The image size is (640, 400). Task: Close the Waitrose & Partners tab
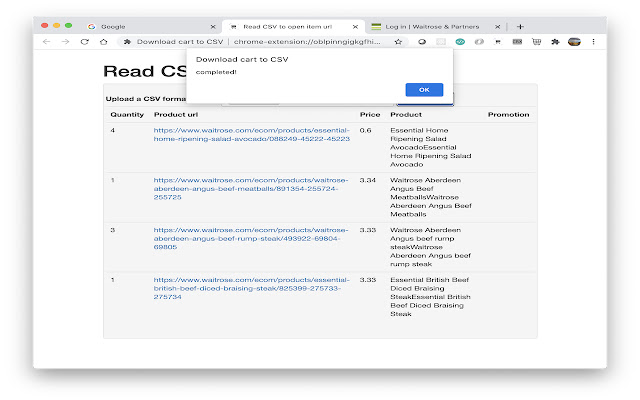(x=498, y=27)
